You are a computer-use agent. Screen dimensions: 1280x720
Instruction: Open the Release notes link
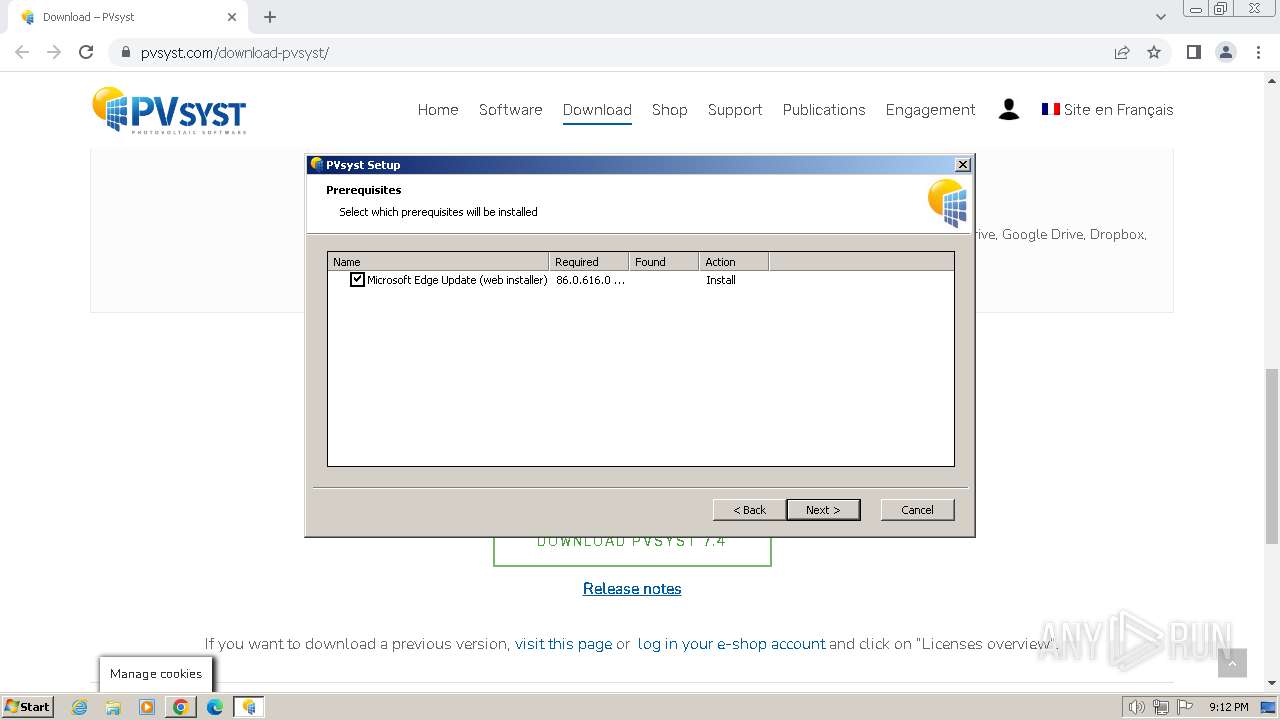tap(632, 589)
